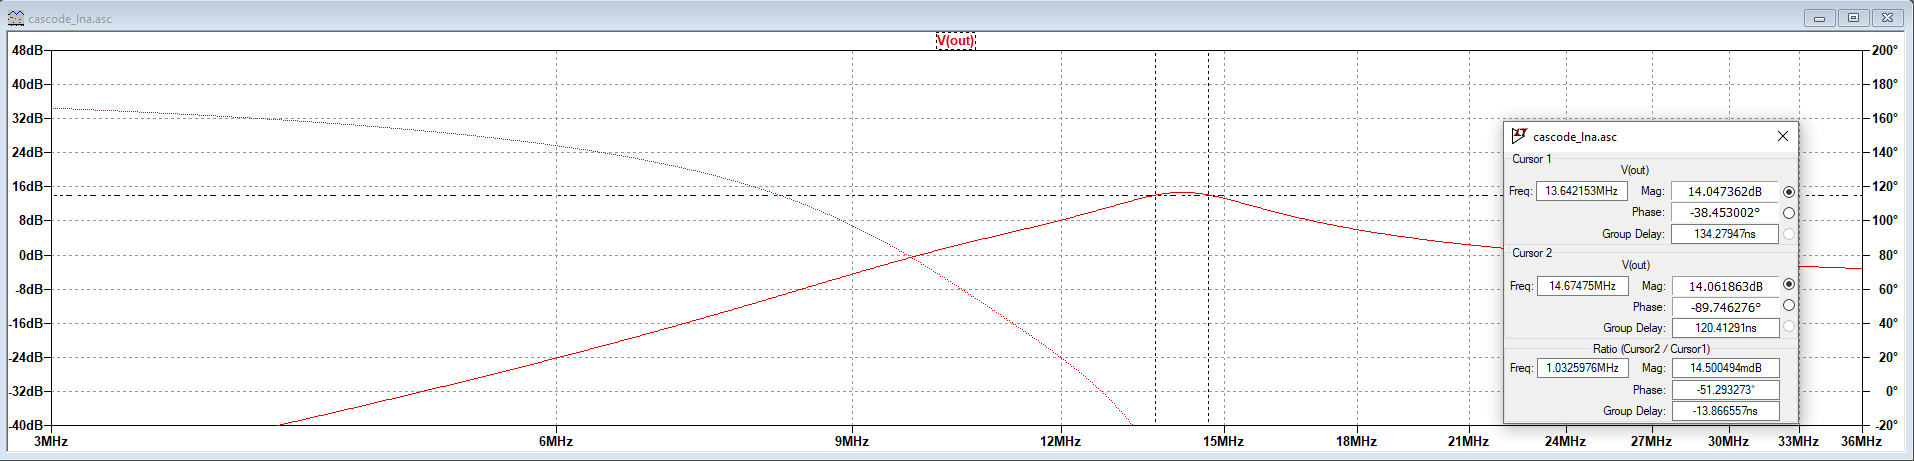The height and width of the screenshot is (461, 1914).
Task: Select the Cursor 2 Mag radio button
Action: 1789,285
